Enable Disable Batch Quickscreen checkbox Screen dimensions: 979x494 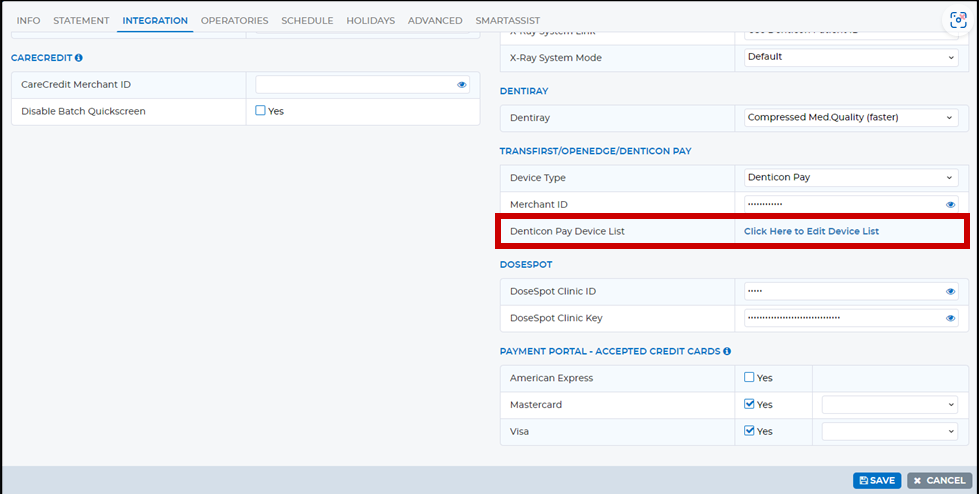260,111
